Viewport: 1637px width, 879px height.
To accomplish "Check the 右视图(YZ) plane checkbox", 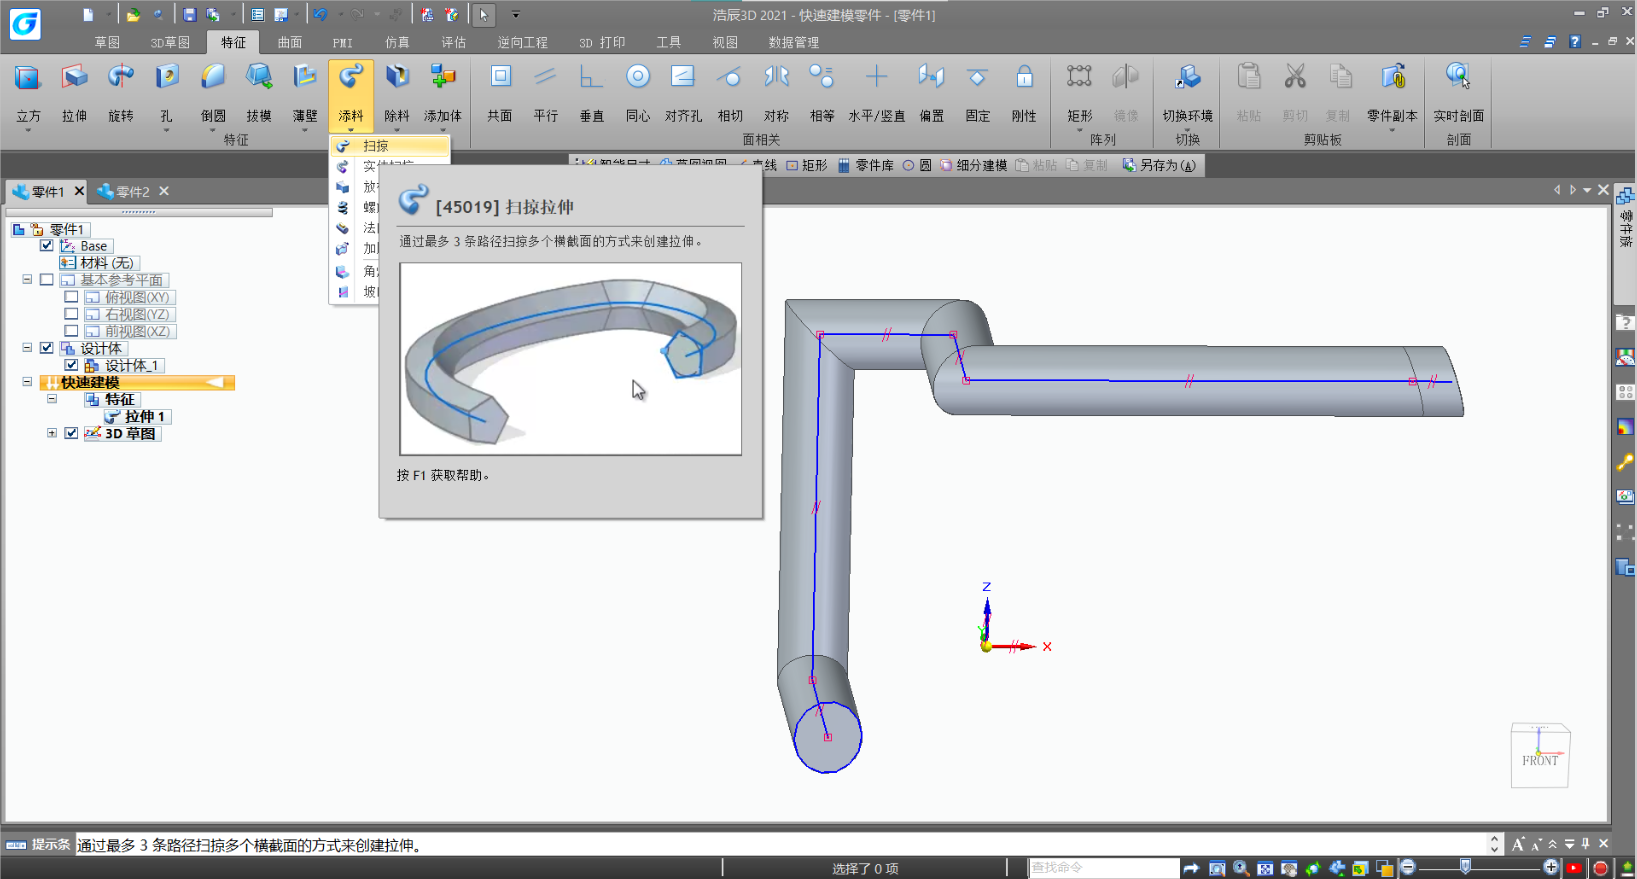I will pyautogui.click(x=71, y=314).
